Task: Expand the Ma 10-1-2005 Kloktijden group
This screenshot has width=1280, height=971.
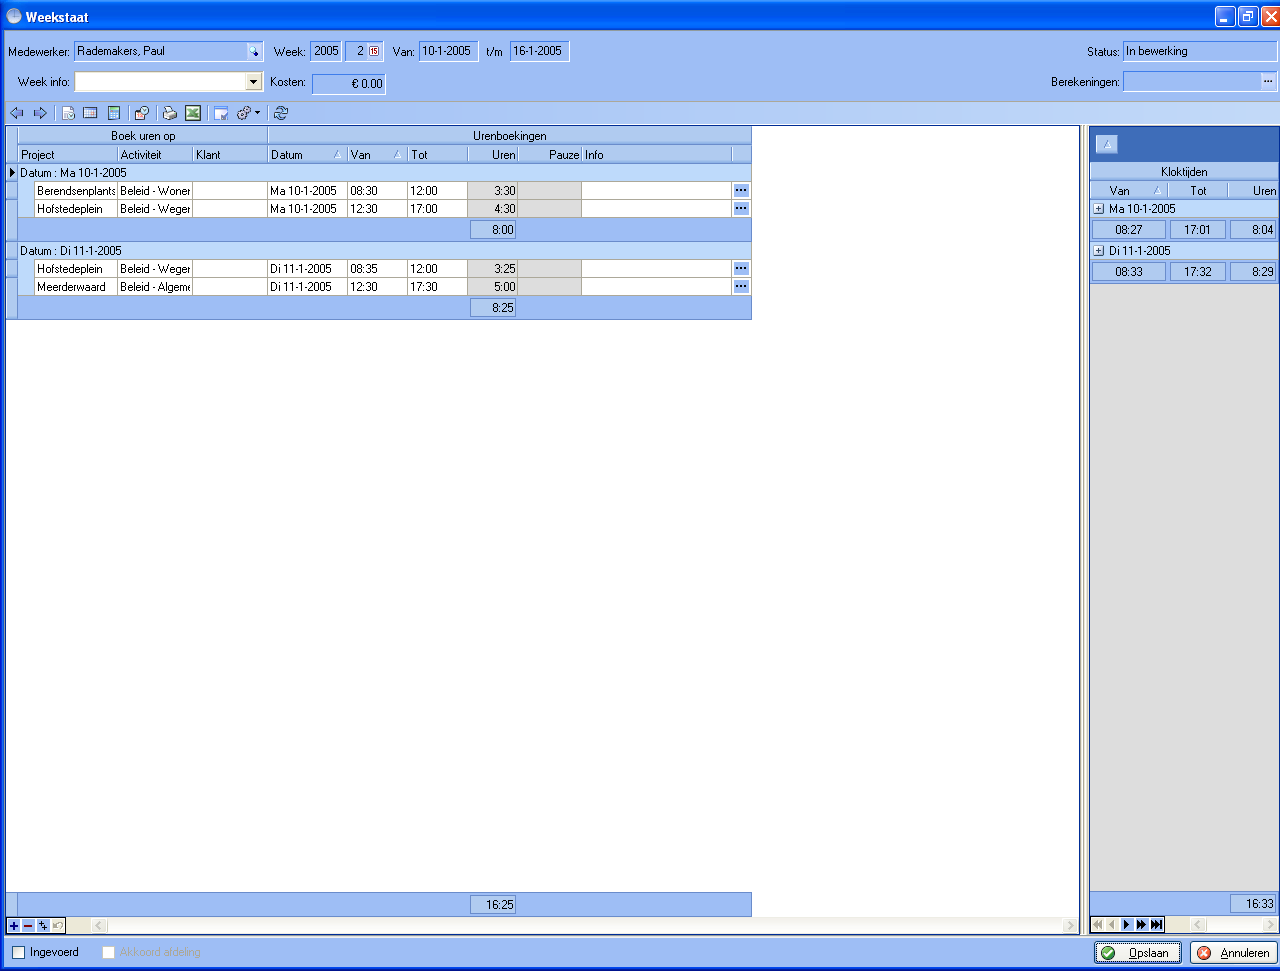Action: [1098, 209]
